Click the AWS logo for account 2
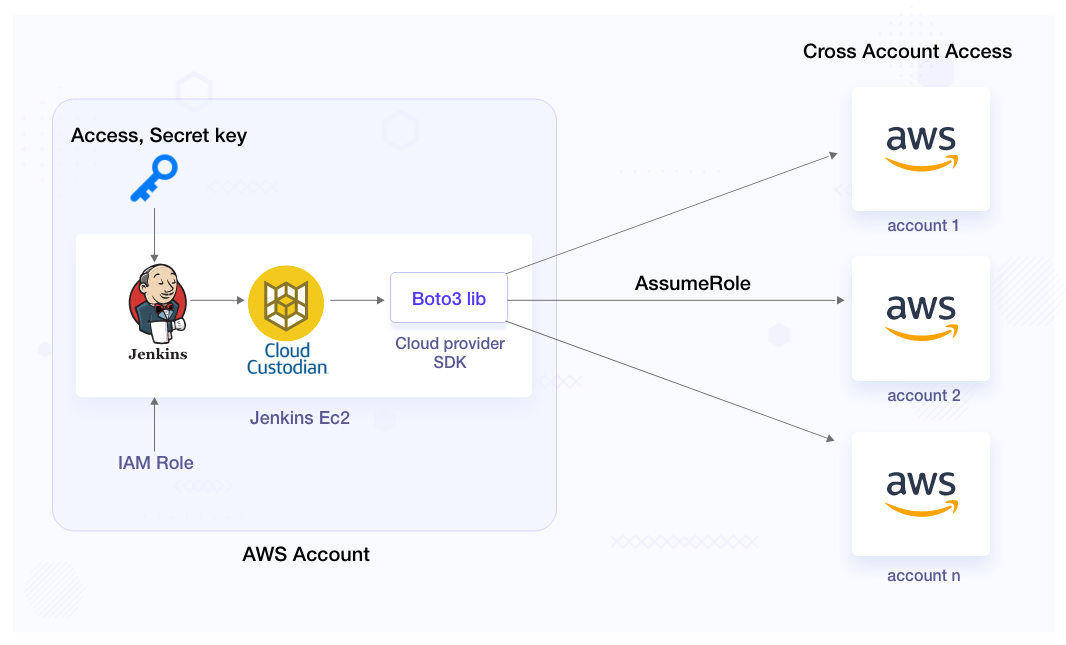The width and height of the screenshot is (1066, 645). (x=921, y=318)
